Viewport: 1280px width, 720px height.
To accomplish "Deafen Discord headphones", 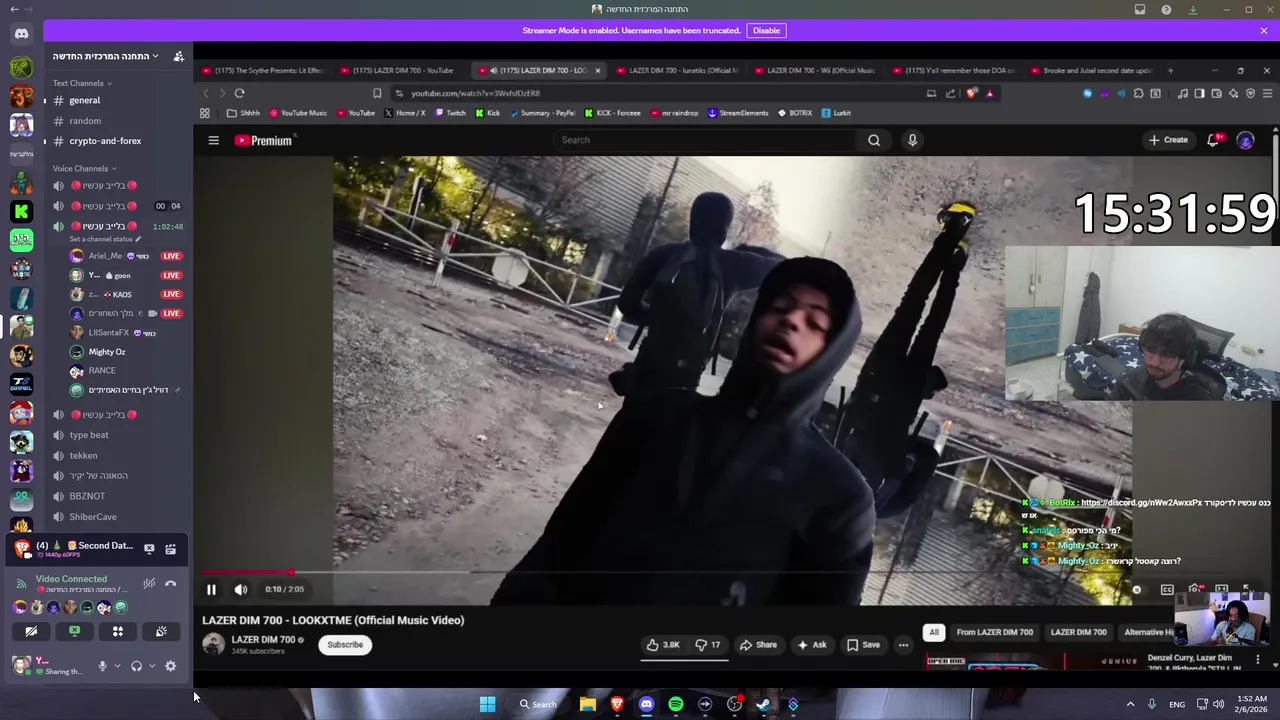I will 136,666.
